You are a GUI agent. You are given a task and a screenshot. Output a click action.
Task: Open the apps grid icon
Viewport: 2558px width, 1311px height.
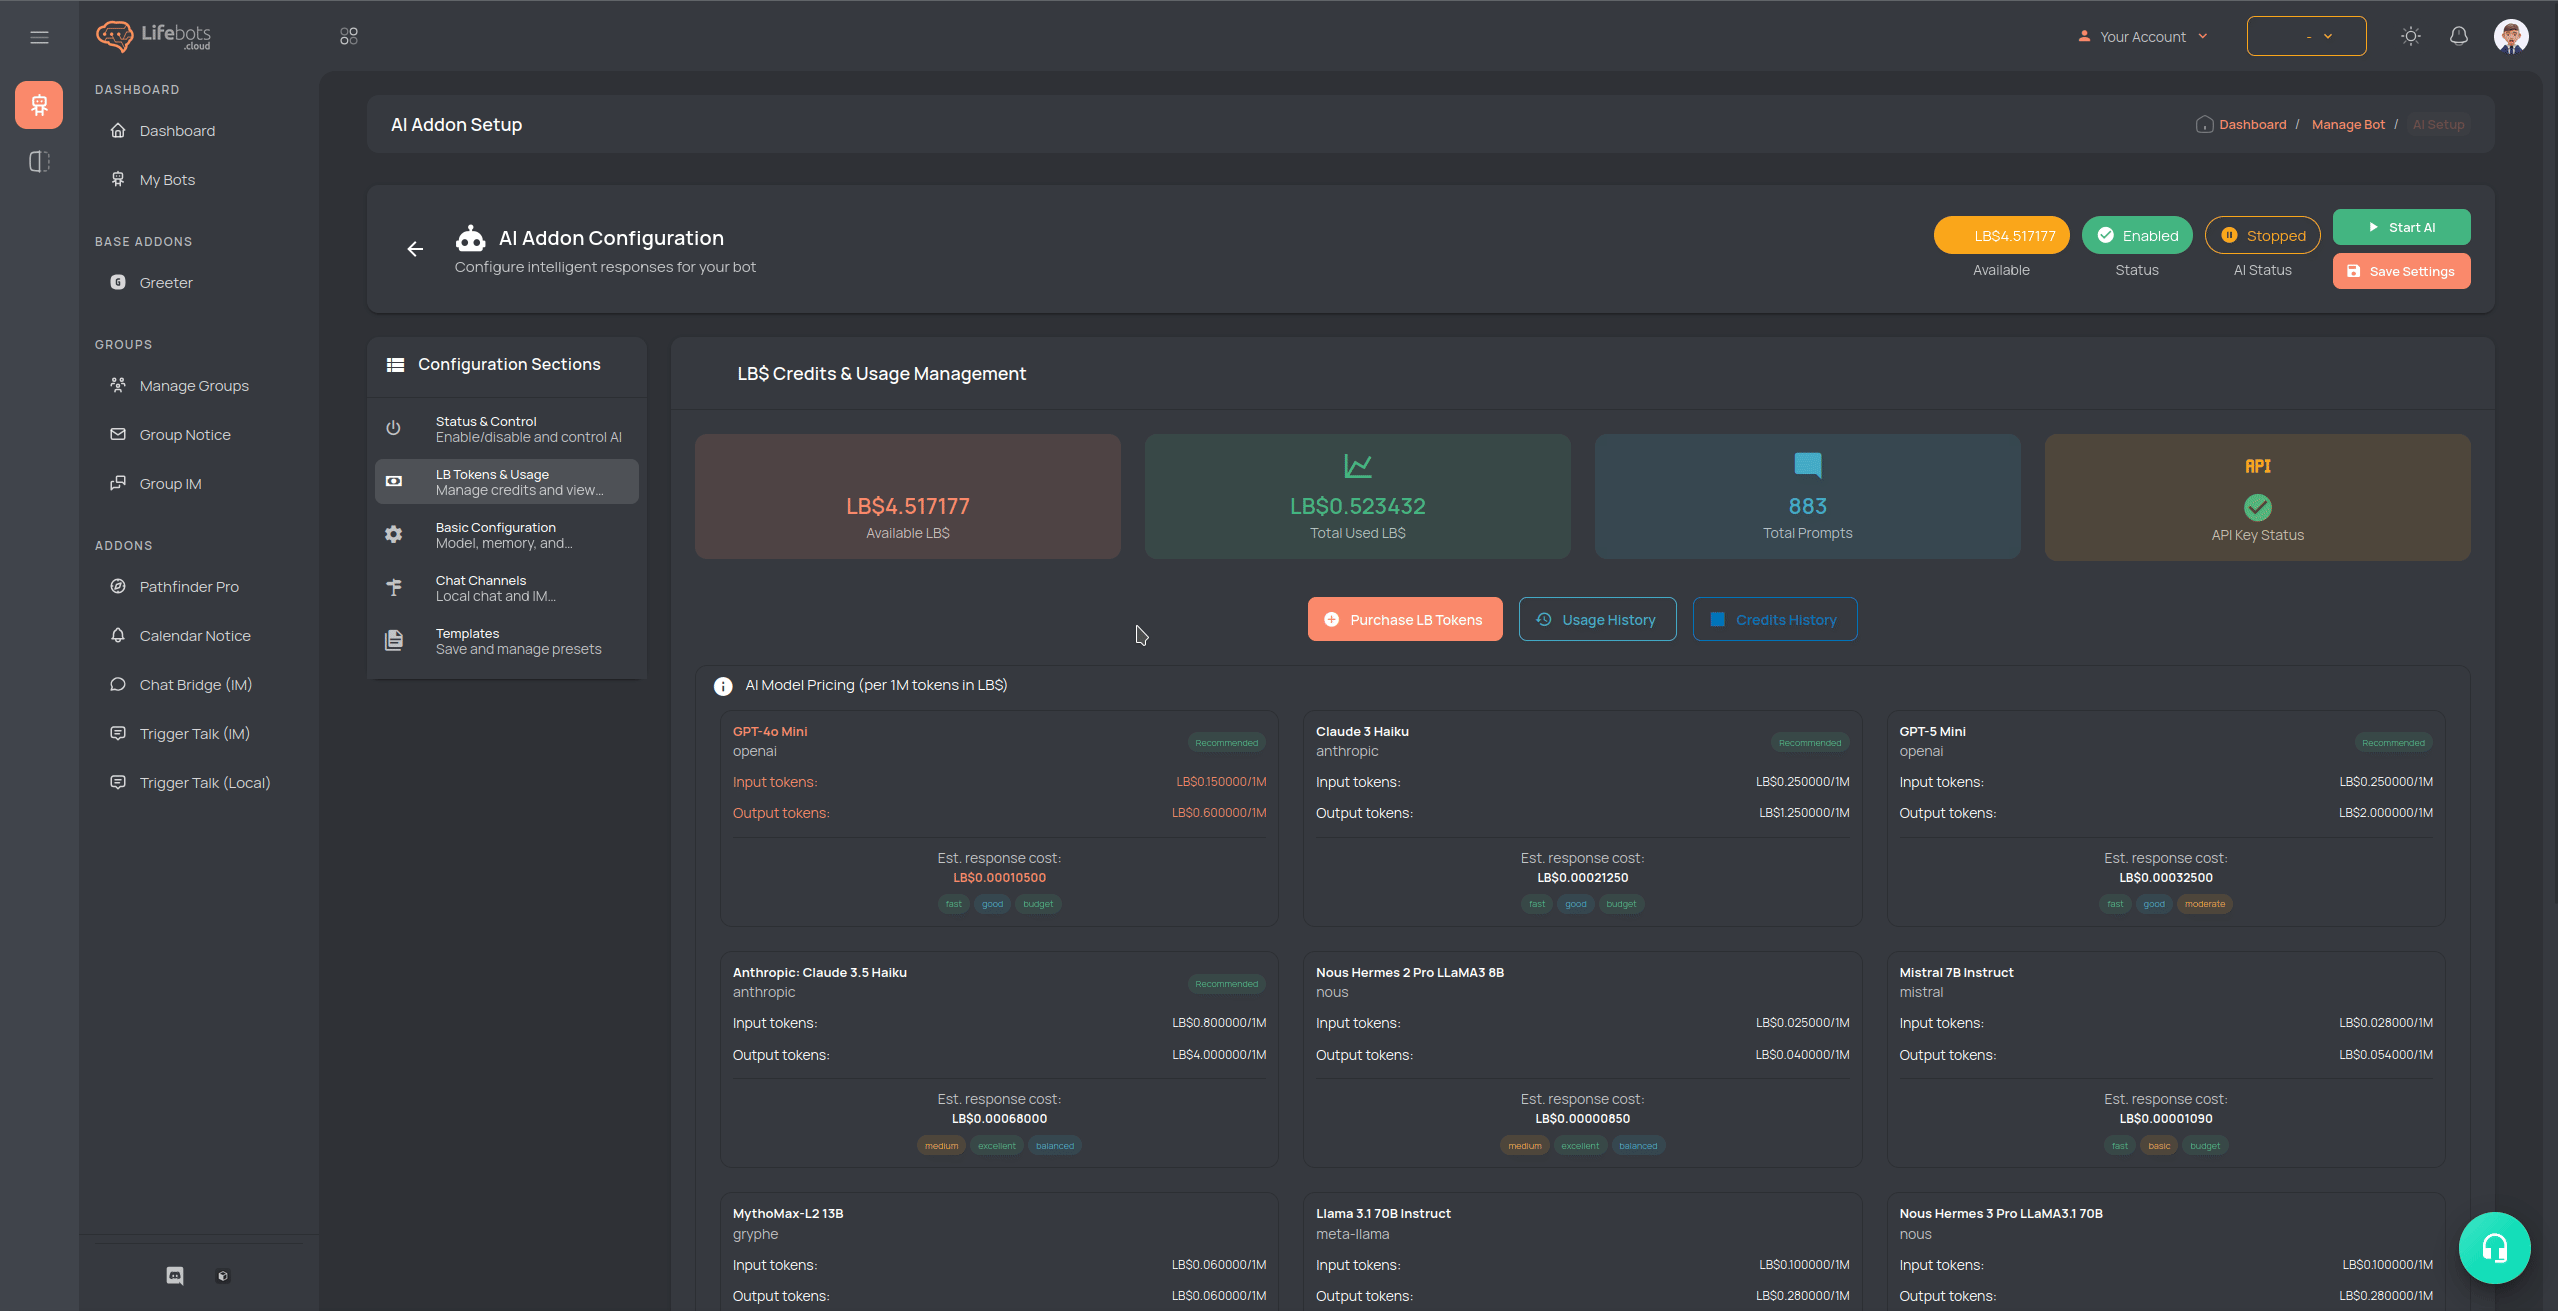[x=348, y=36]
